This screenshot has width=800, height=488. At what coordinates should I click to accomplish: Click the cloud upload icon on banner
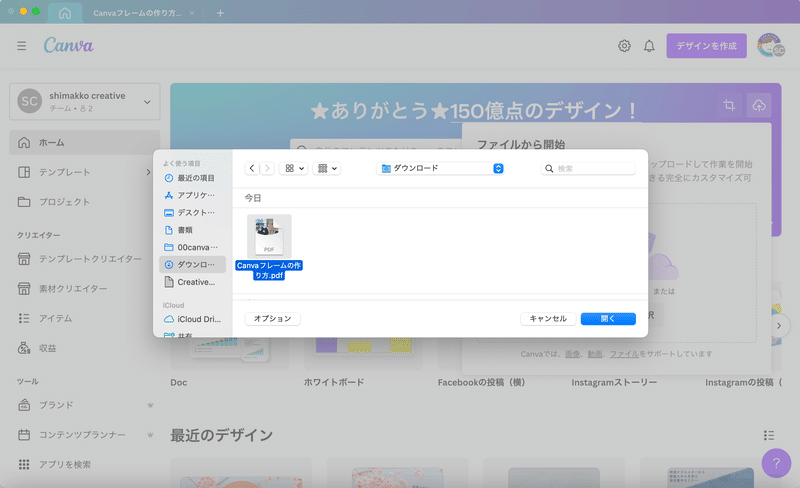[759, 105]
